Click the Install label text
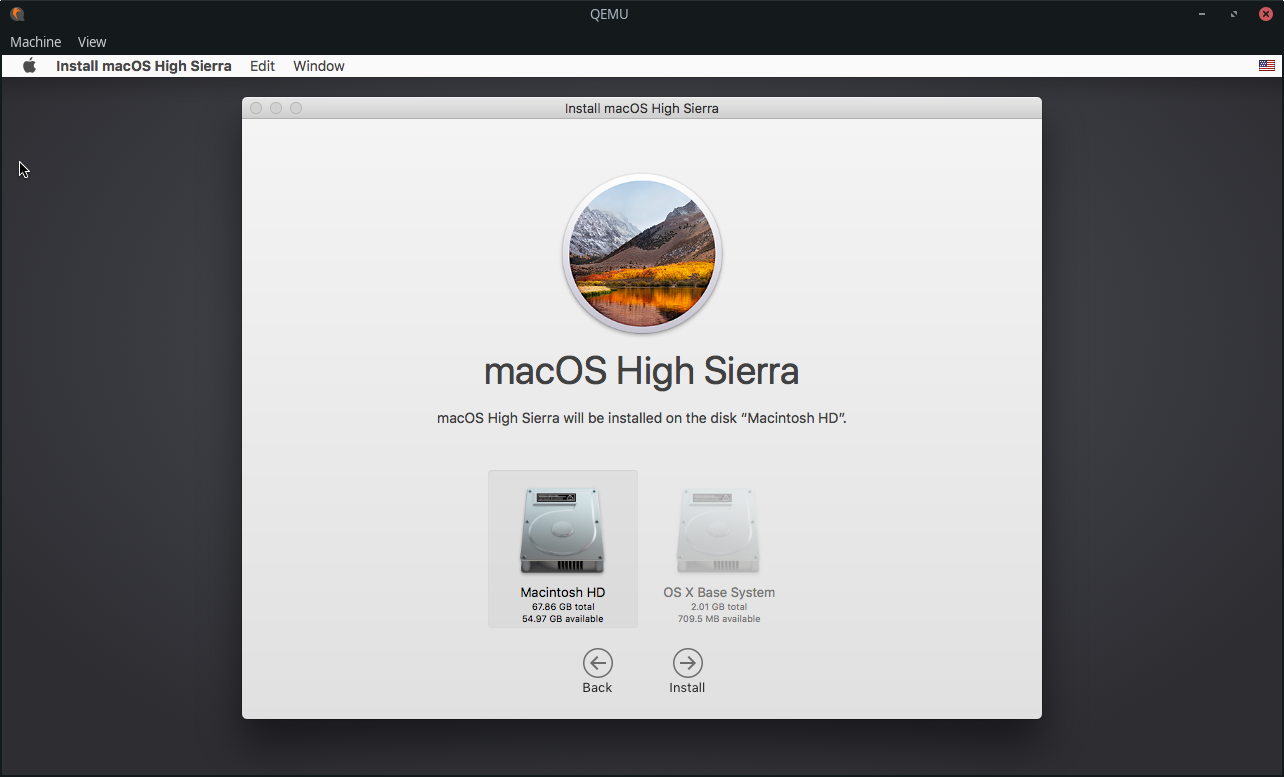The image size is (1284, 777). coord(687,688)
